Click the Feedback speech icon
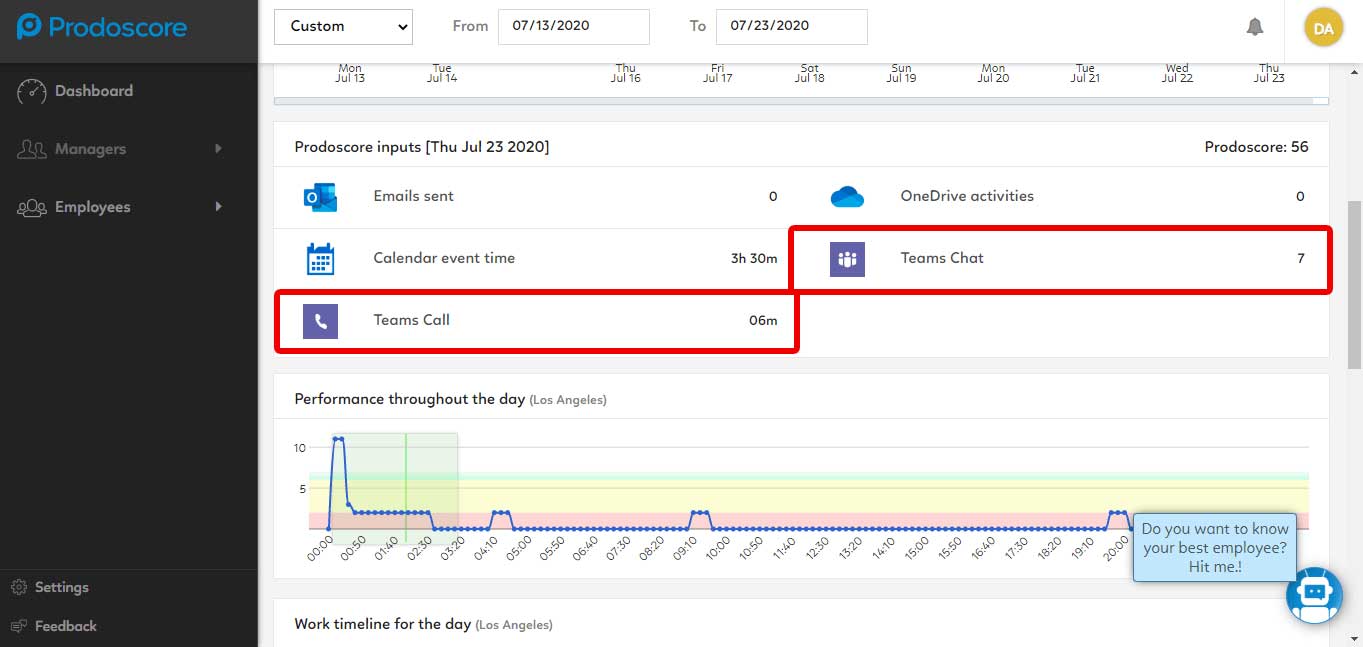 (x=18, y=626)
